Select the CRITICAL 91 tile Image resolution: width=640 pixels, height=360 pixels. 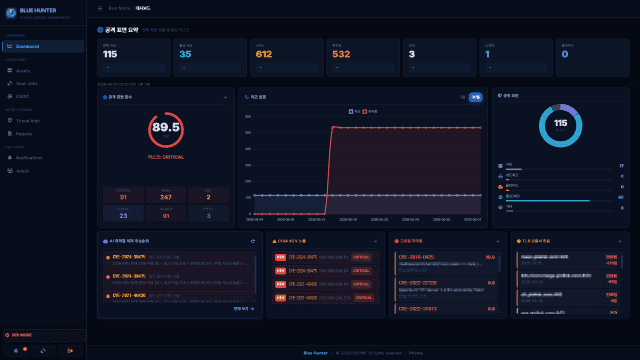[123, 195]
